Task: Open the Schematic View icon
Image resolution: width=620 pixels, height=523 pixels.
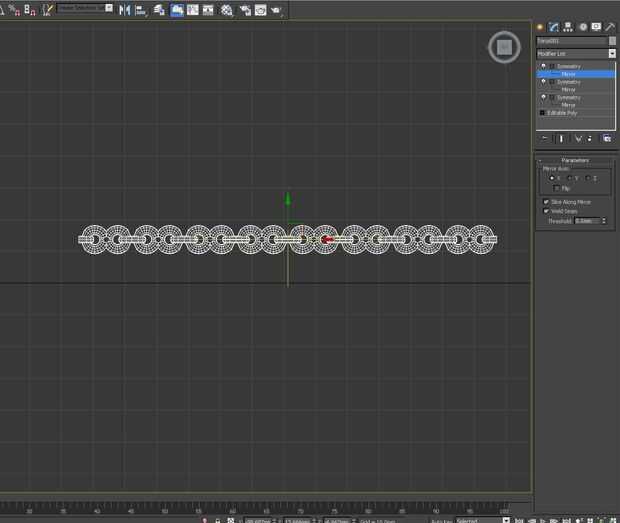Action: (208, 10)
